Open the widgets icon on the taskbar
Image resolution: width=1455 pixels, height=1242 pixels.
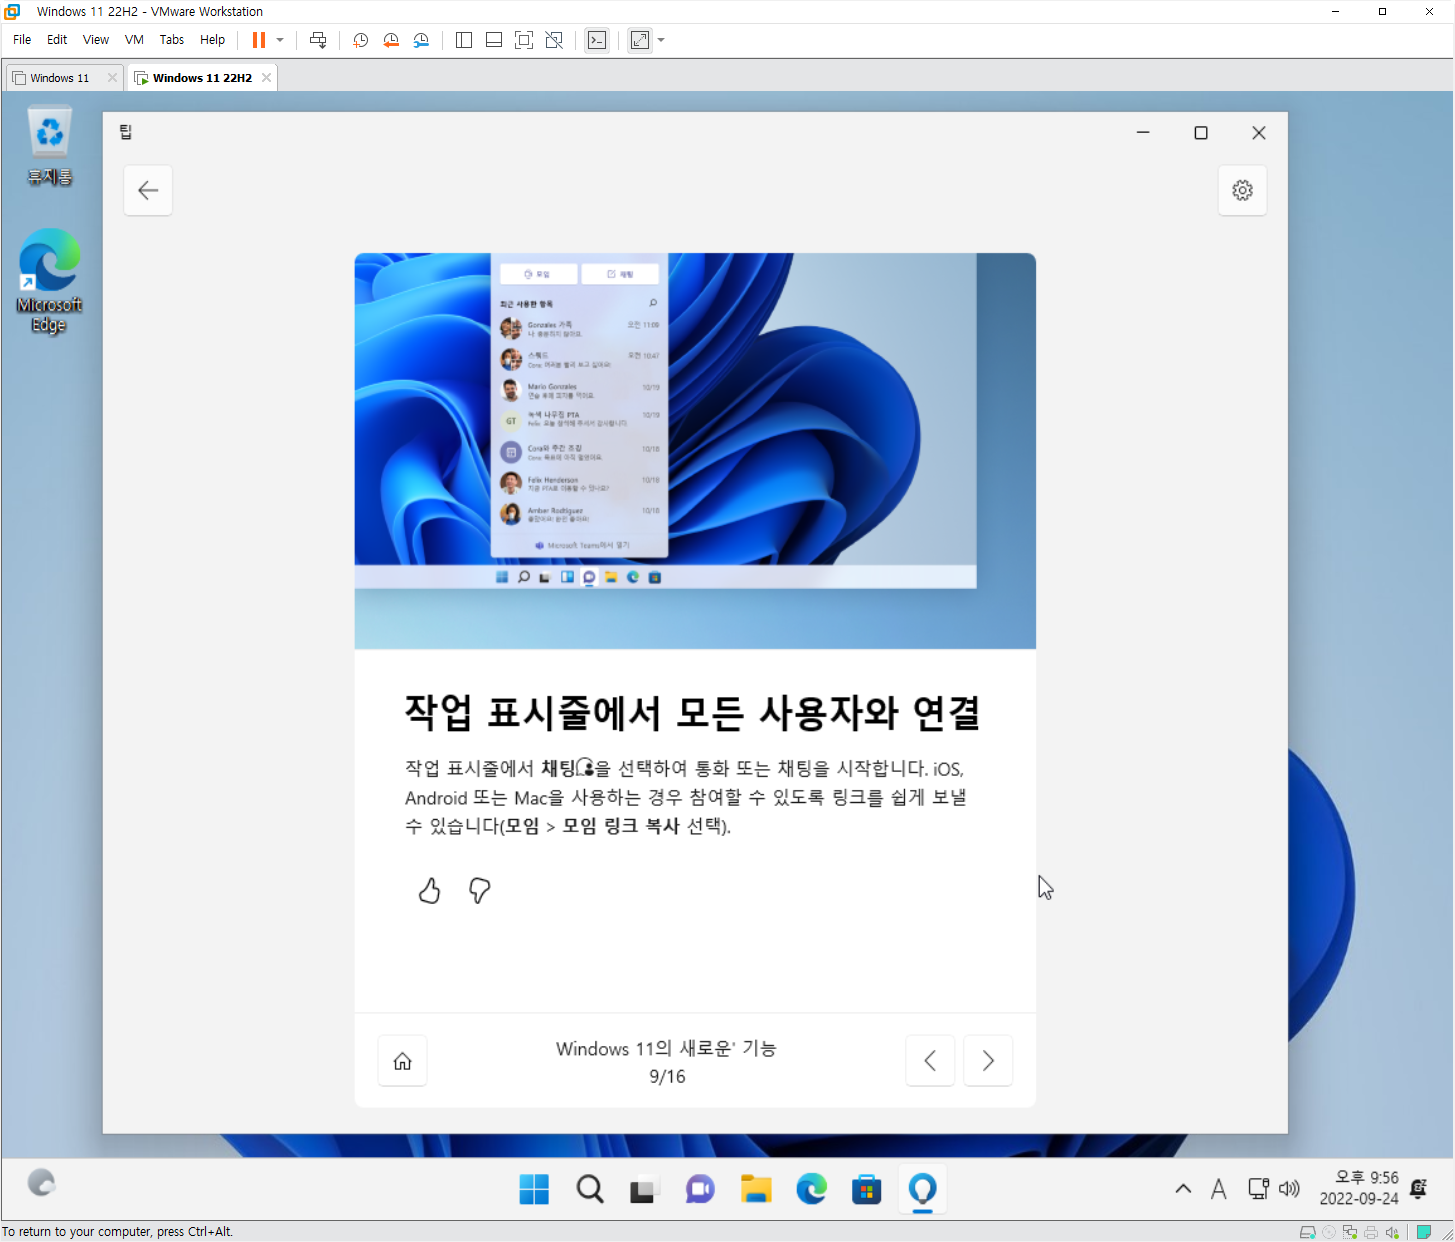coord(41,1184)
